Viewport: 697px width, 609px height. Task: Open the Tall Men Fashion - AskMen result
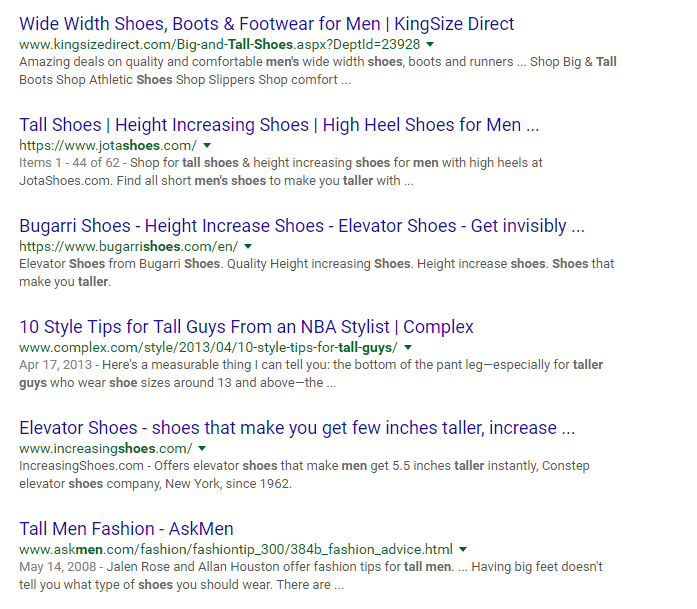[126, 529]
